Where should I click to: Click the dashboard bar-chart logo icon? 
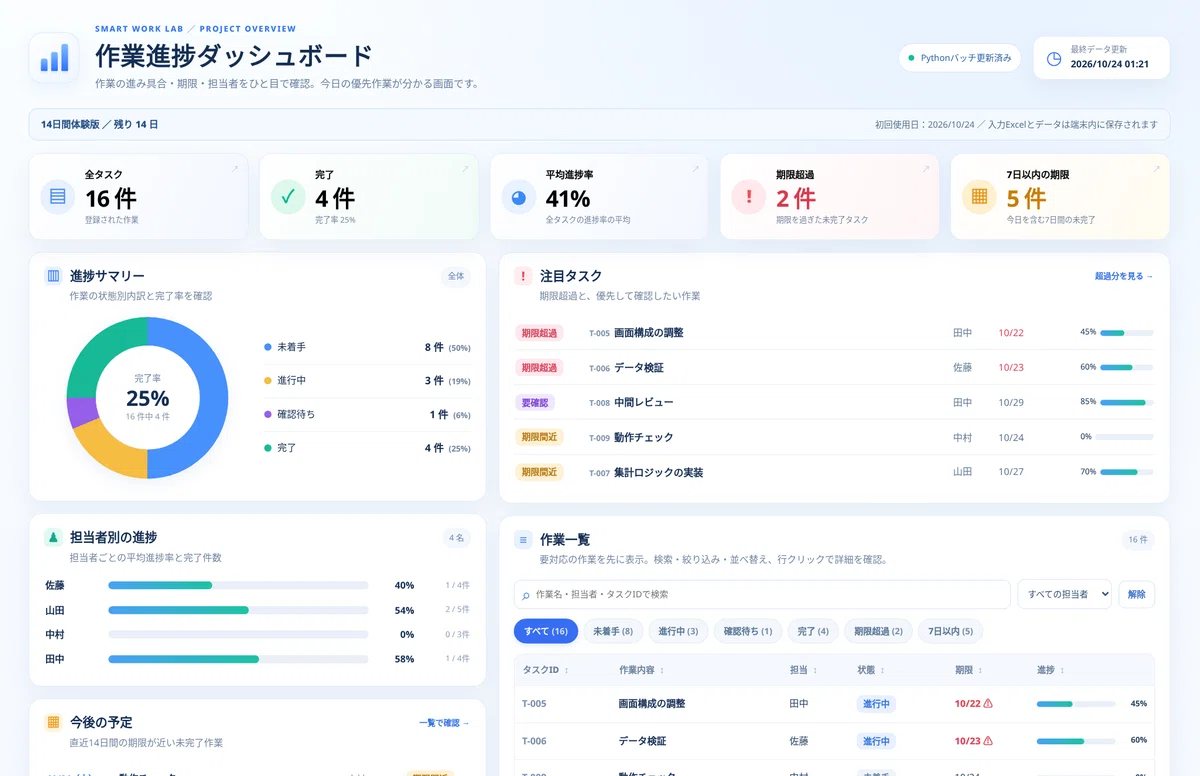pyautogui.click(x=55, y=58)
